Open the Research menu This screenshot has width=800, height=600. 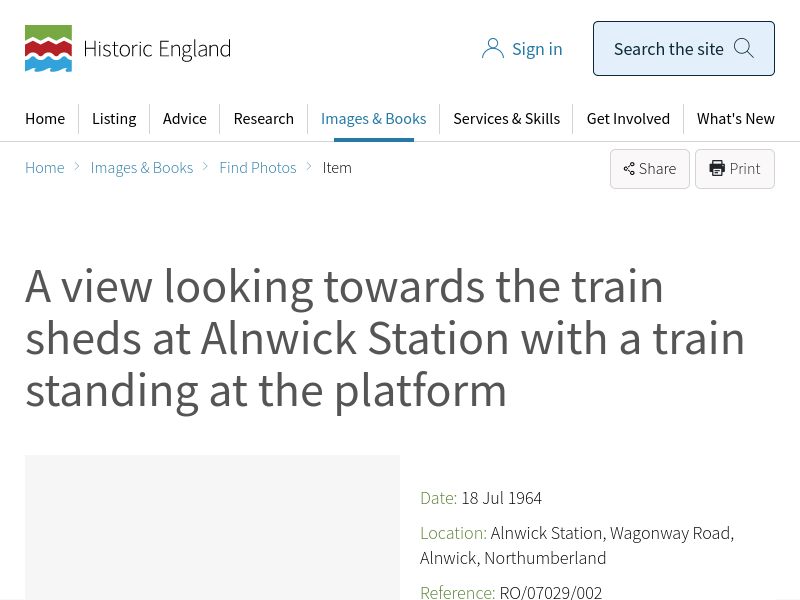point(264,118)
